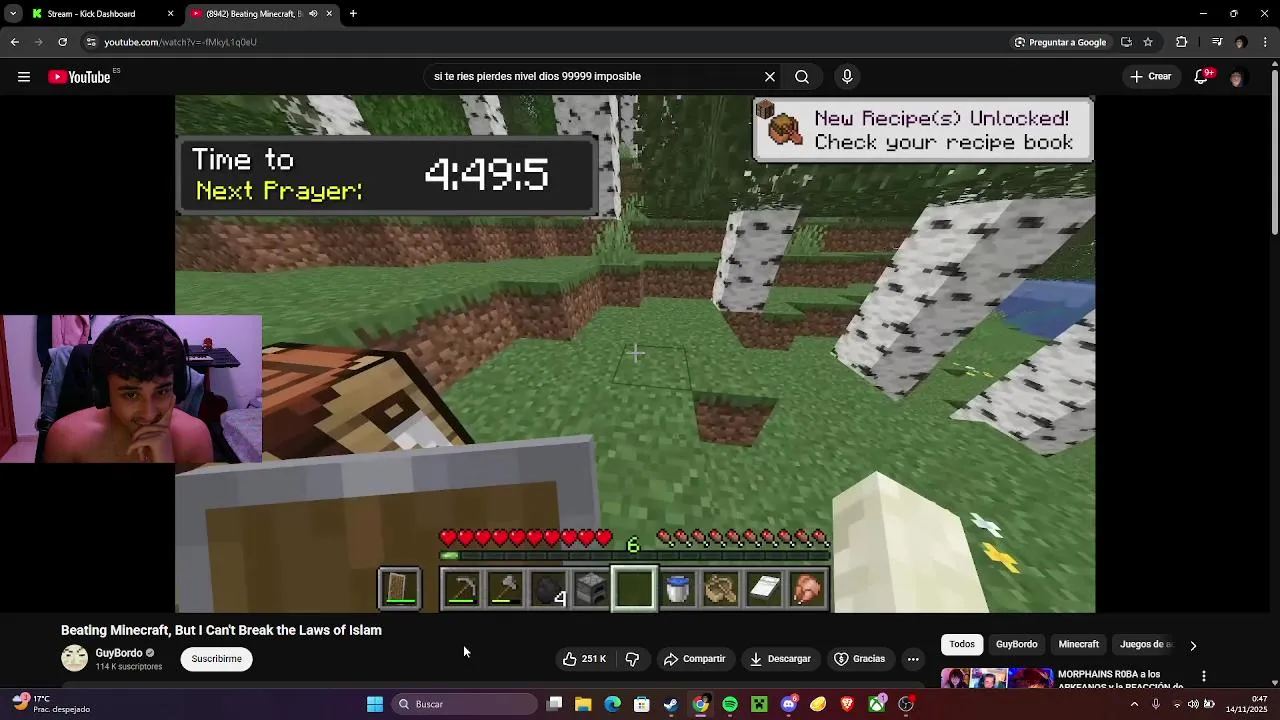1280x720 pixels.
Task: Open Discord from the taskbar
Action: [x=789, y=704]
